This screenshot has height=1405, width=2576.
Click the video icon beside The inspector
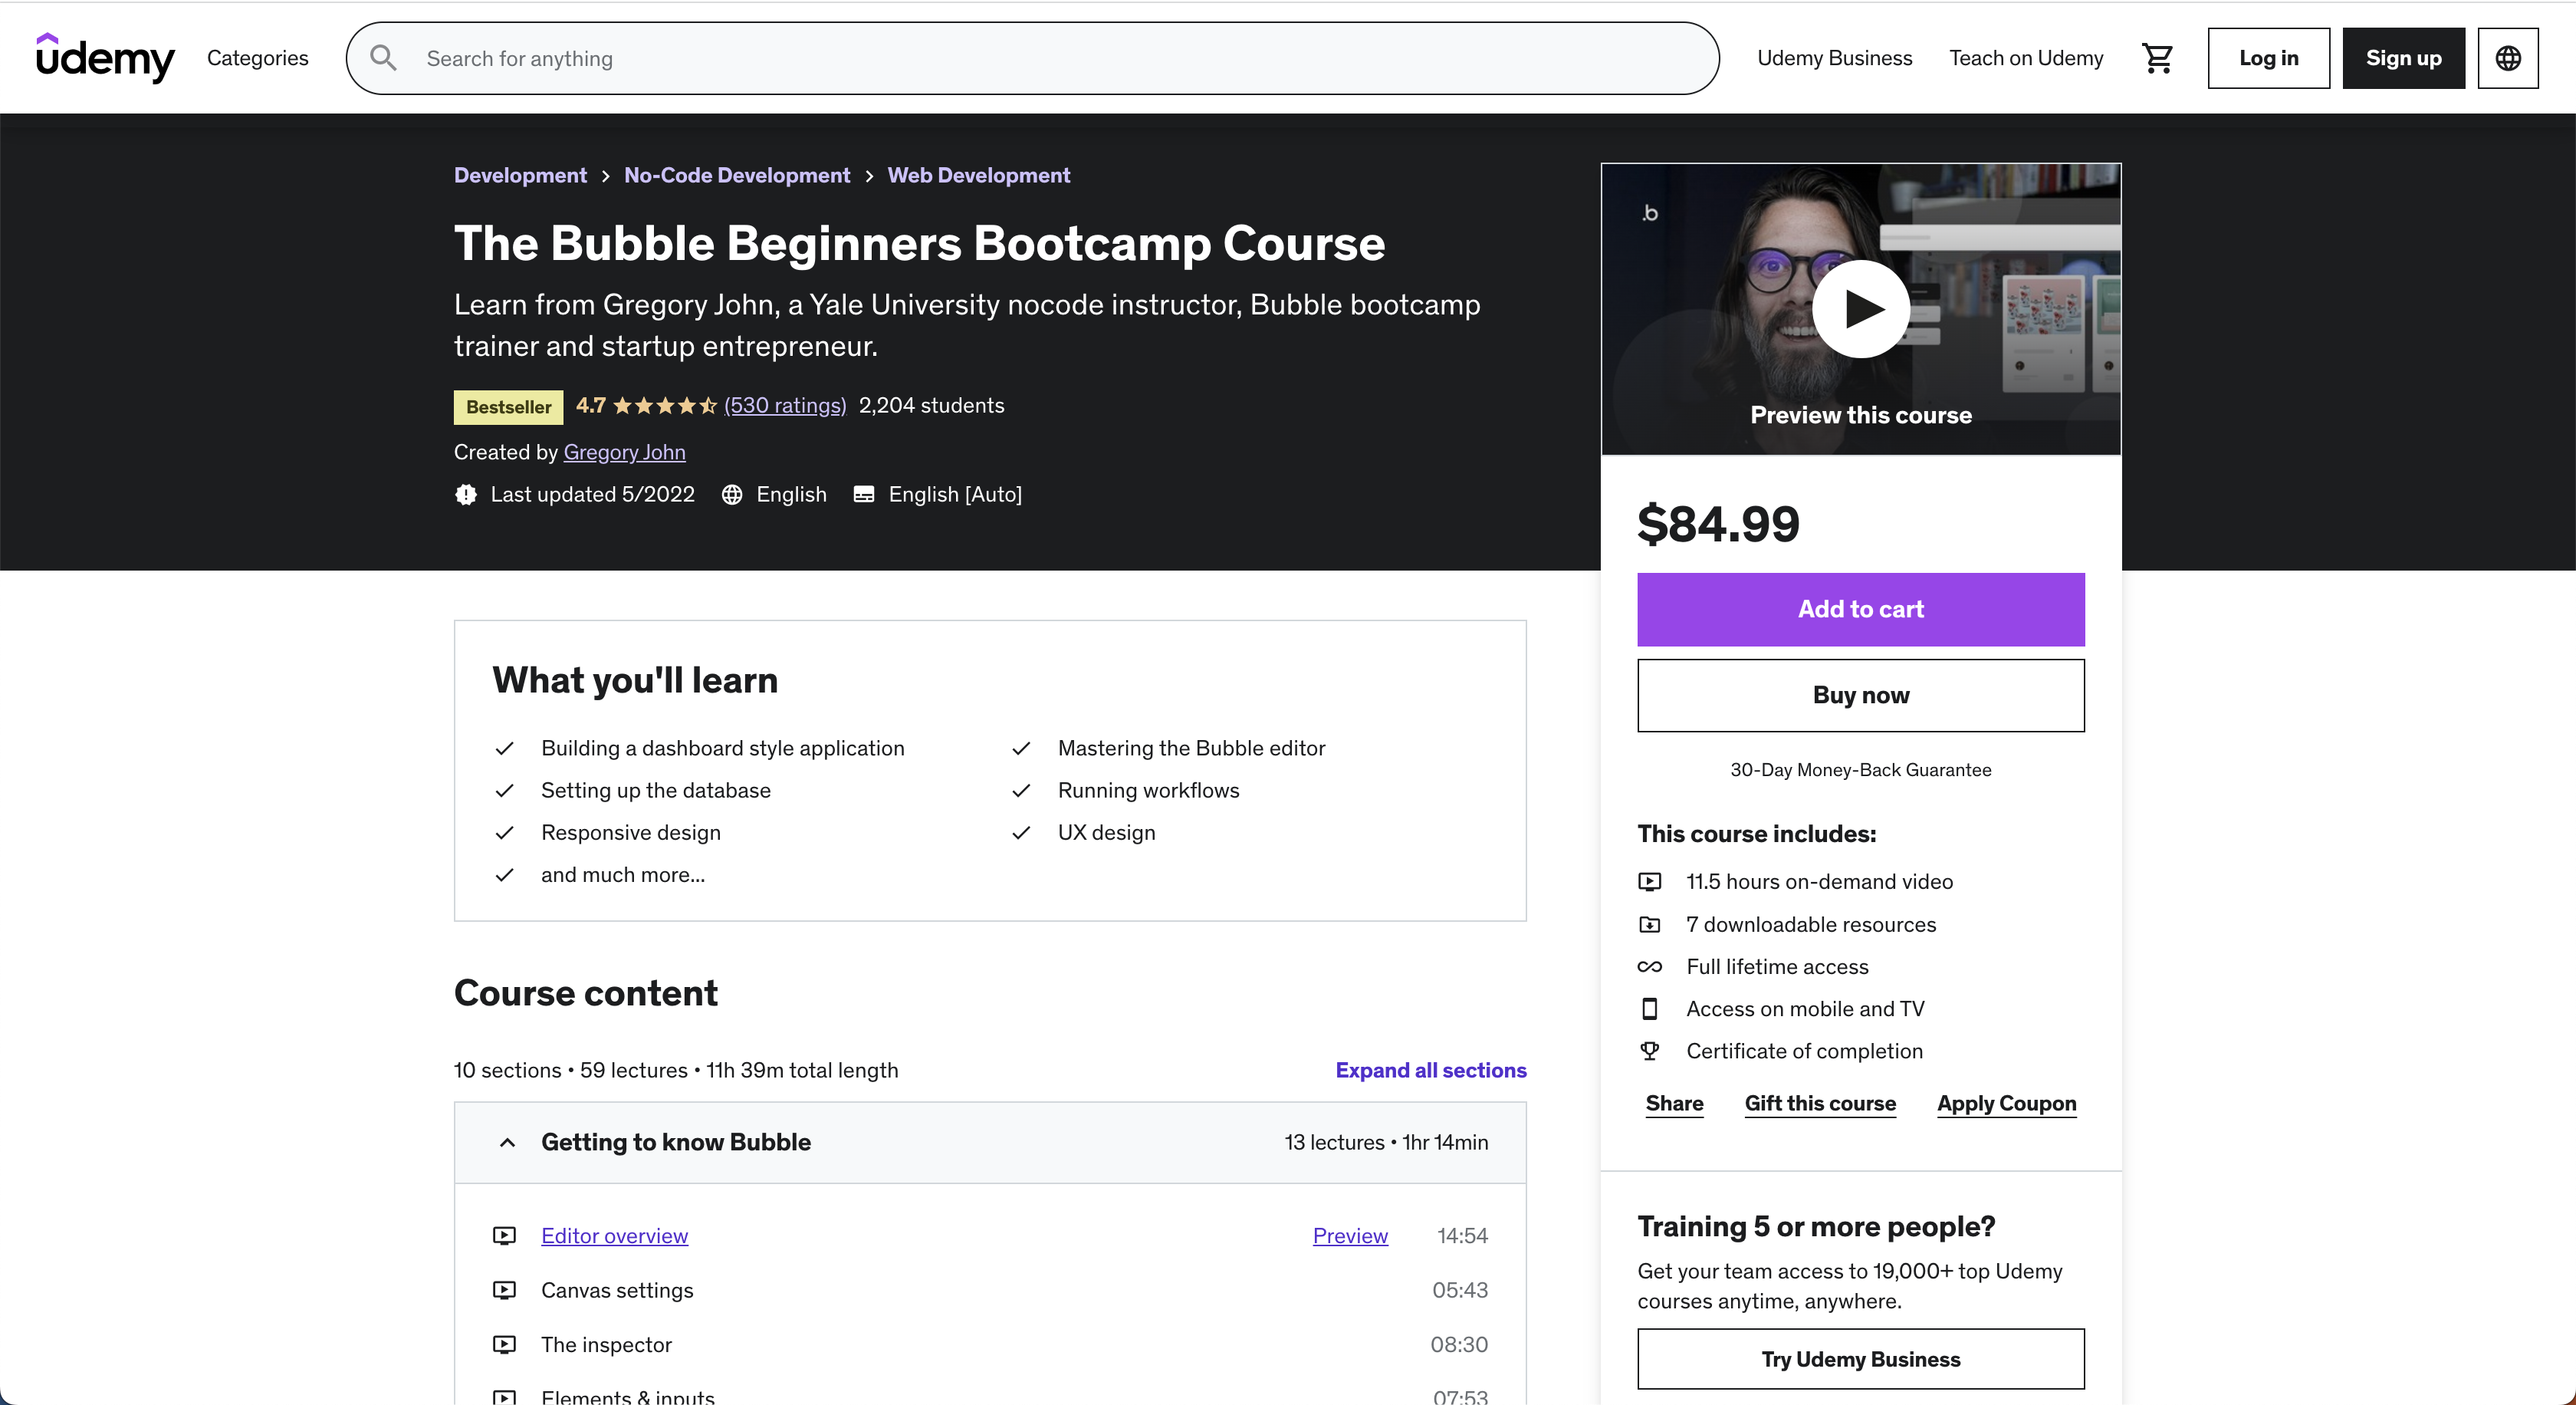pyautogui.click(x=505, y=1345)
